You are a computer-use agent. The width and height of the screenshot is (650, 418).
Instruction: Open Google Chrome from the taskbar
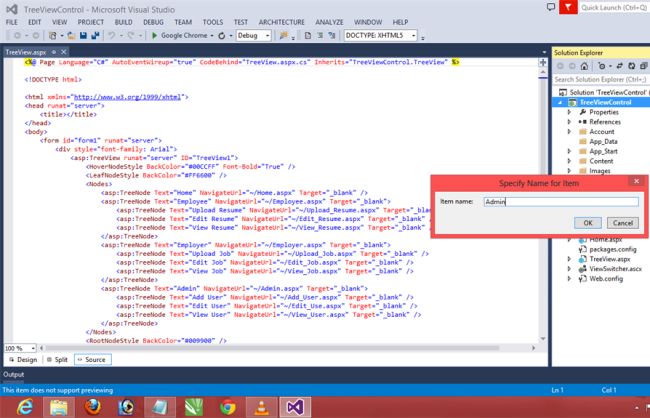pyautogui.click(x=228, y=407)
